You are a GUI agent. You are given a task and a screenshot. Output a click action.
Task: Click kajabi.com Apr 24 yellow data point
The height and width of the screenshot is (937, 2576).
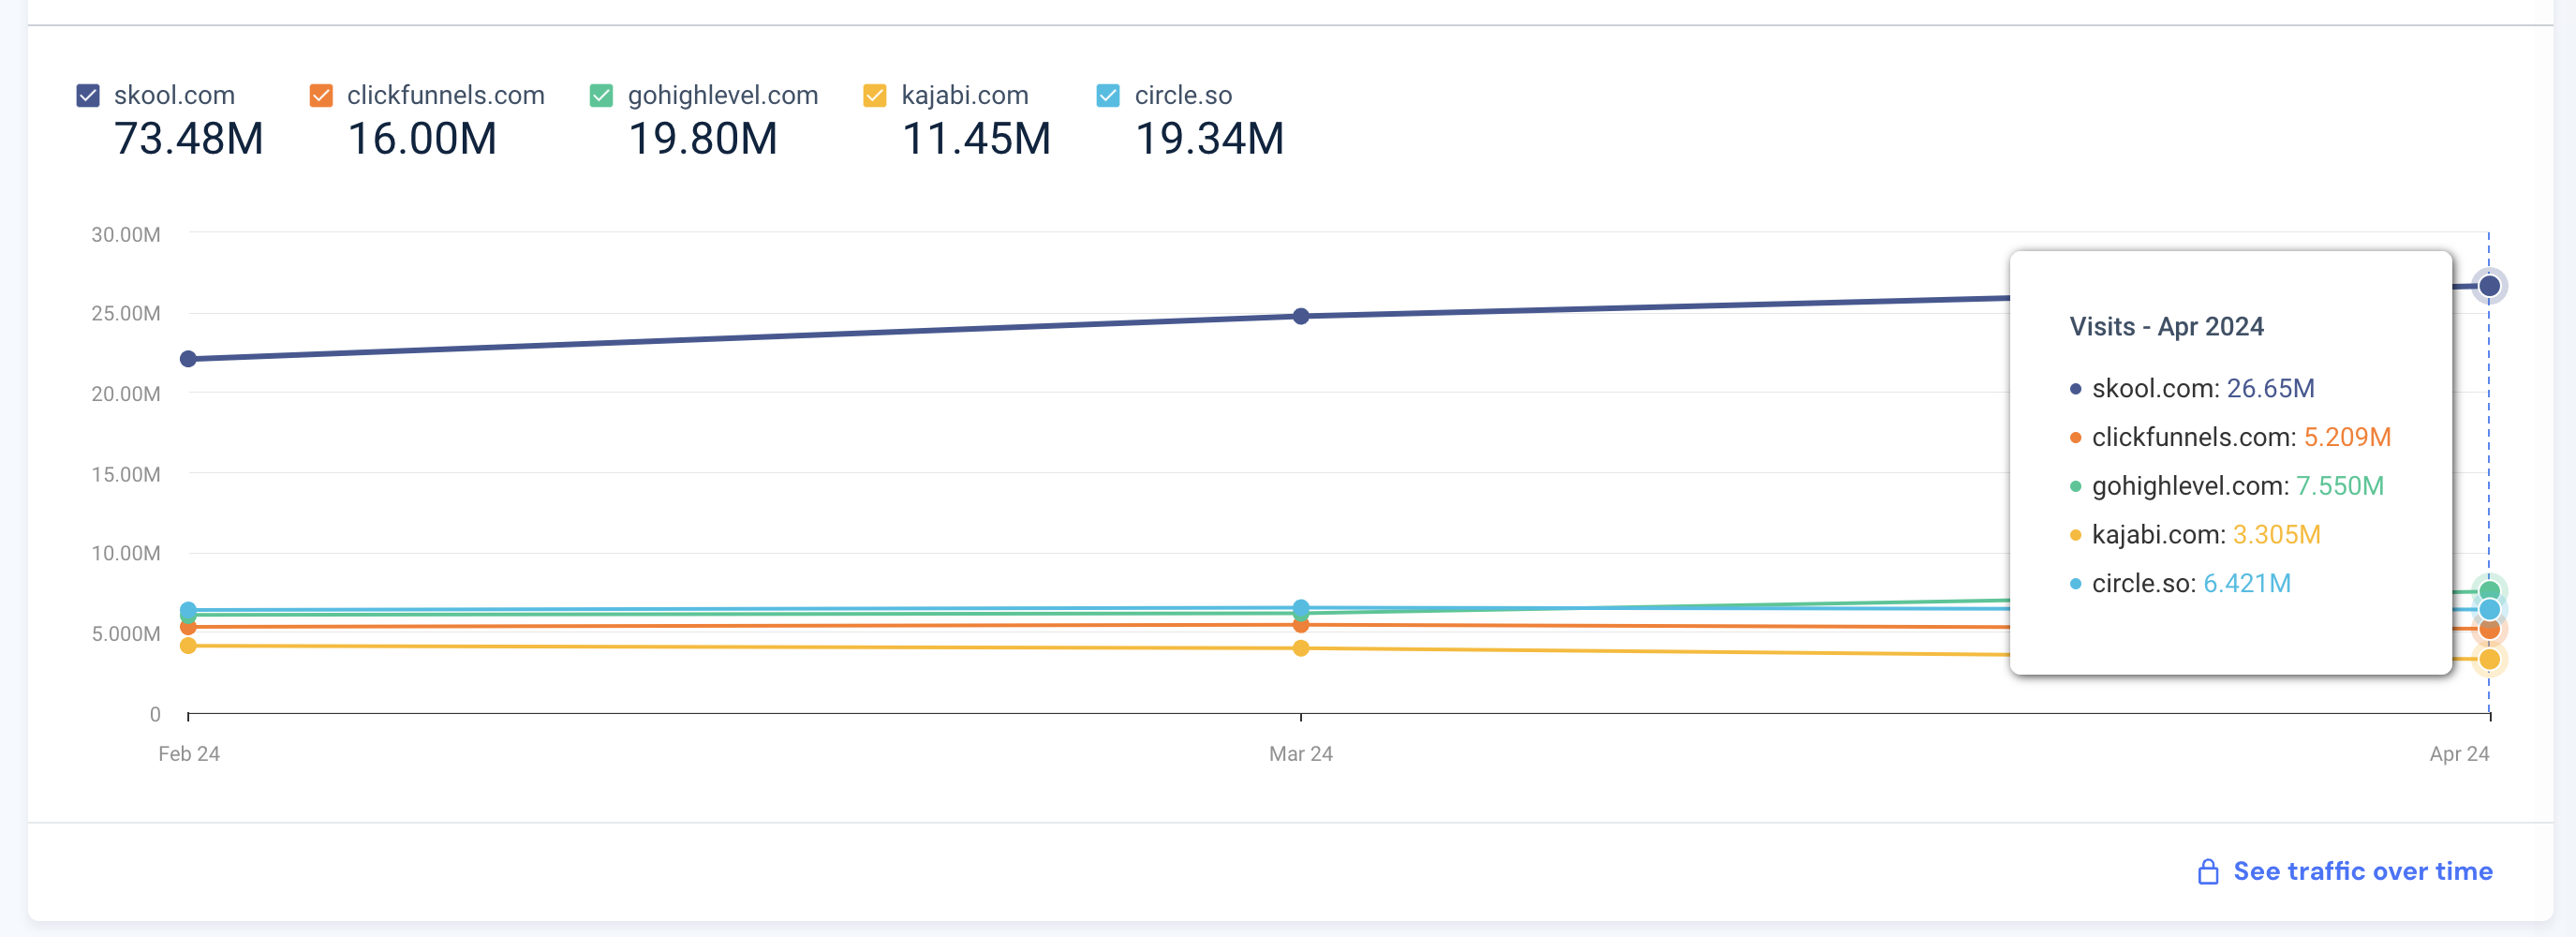pyautogui.click(x=2489, y=660)
